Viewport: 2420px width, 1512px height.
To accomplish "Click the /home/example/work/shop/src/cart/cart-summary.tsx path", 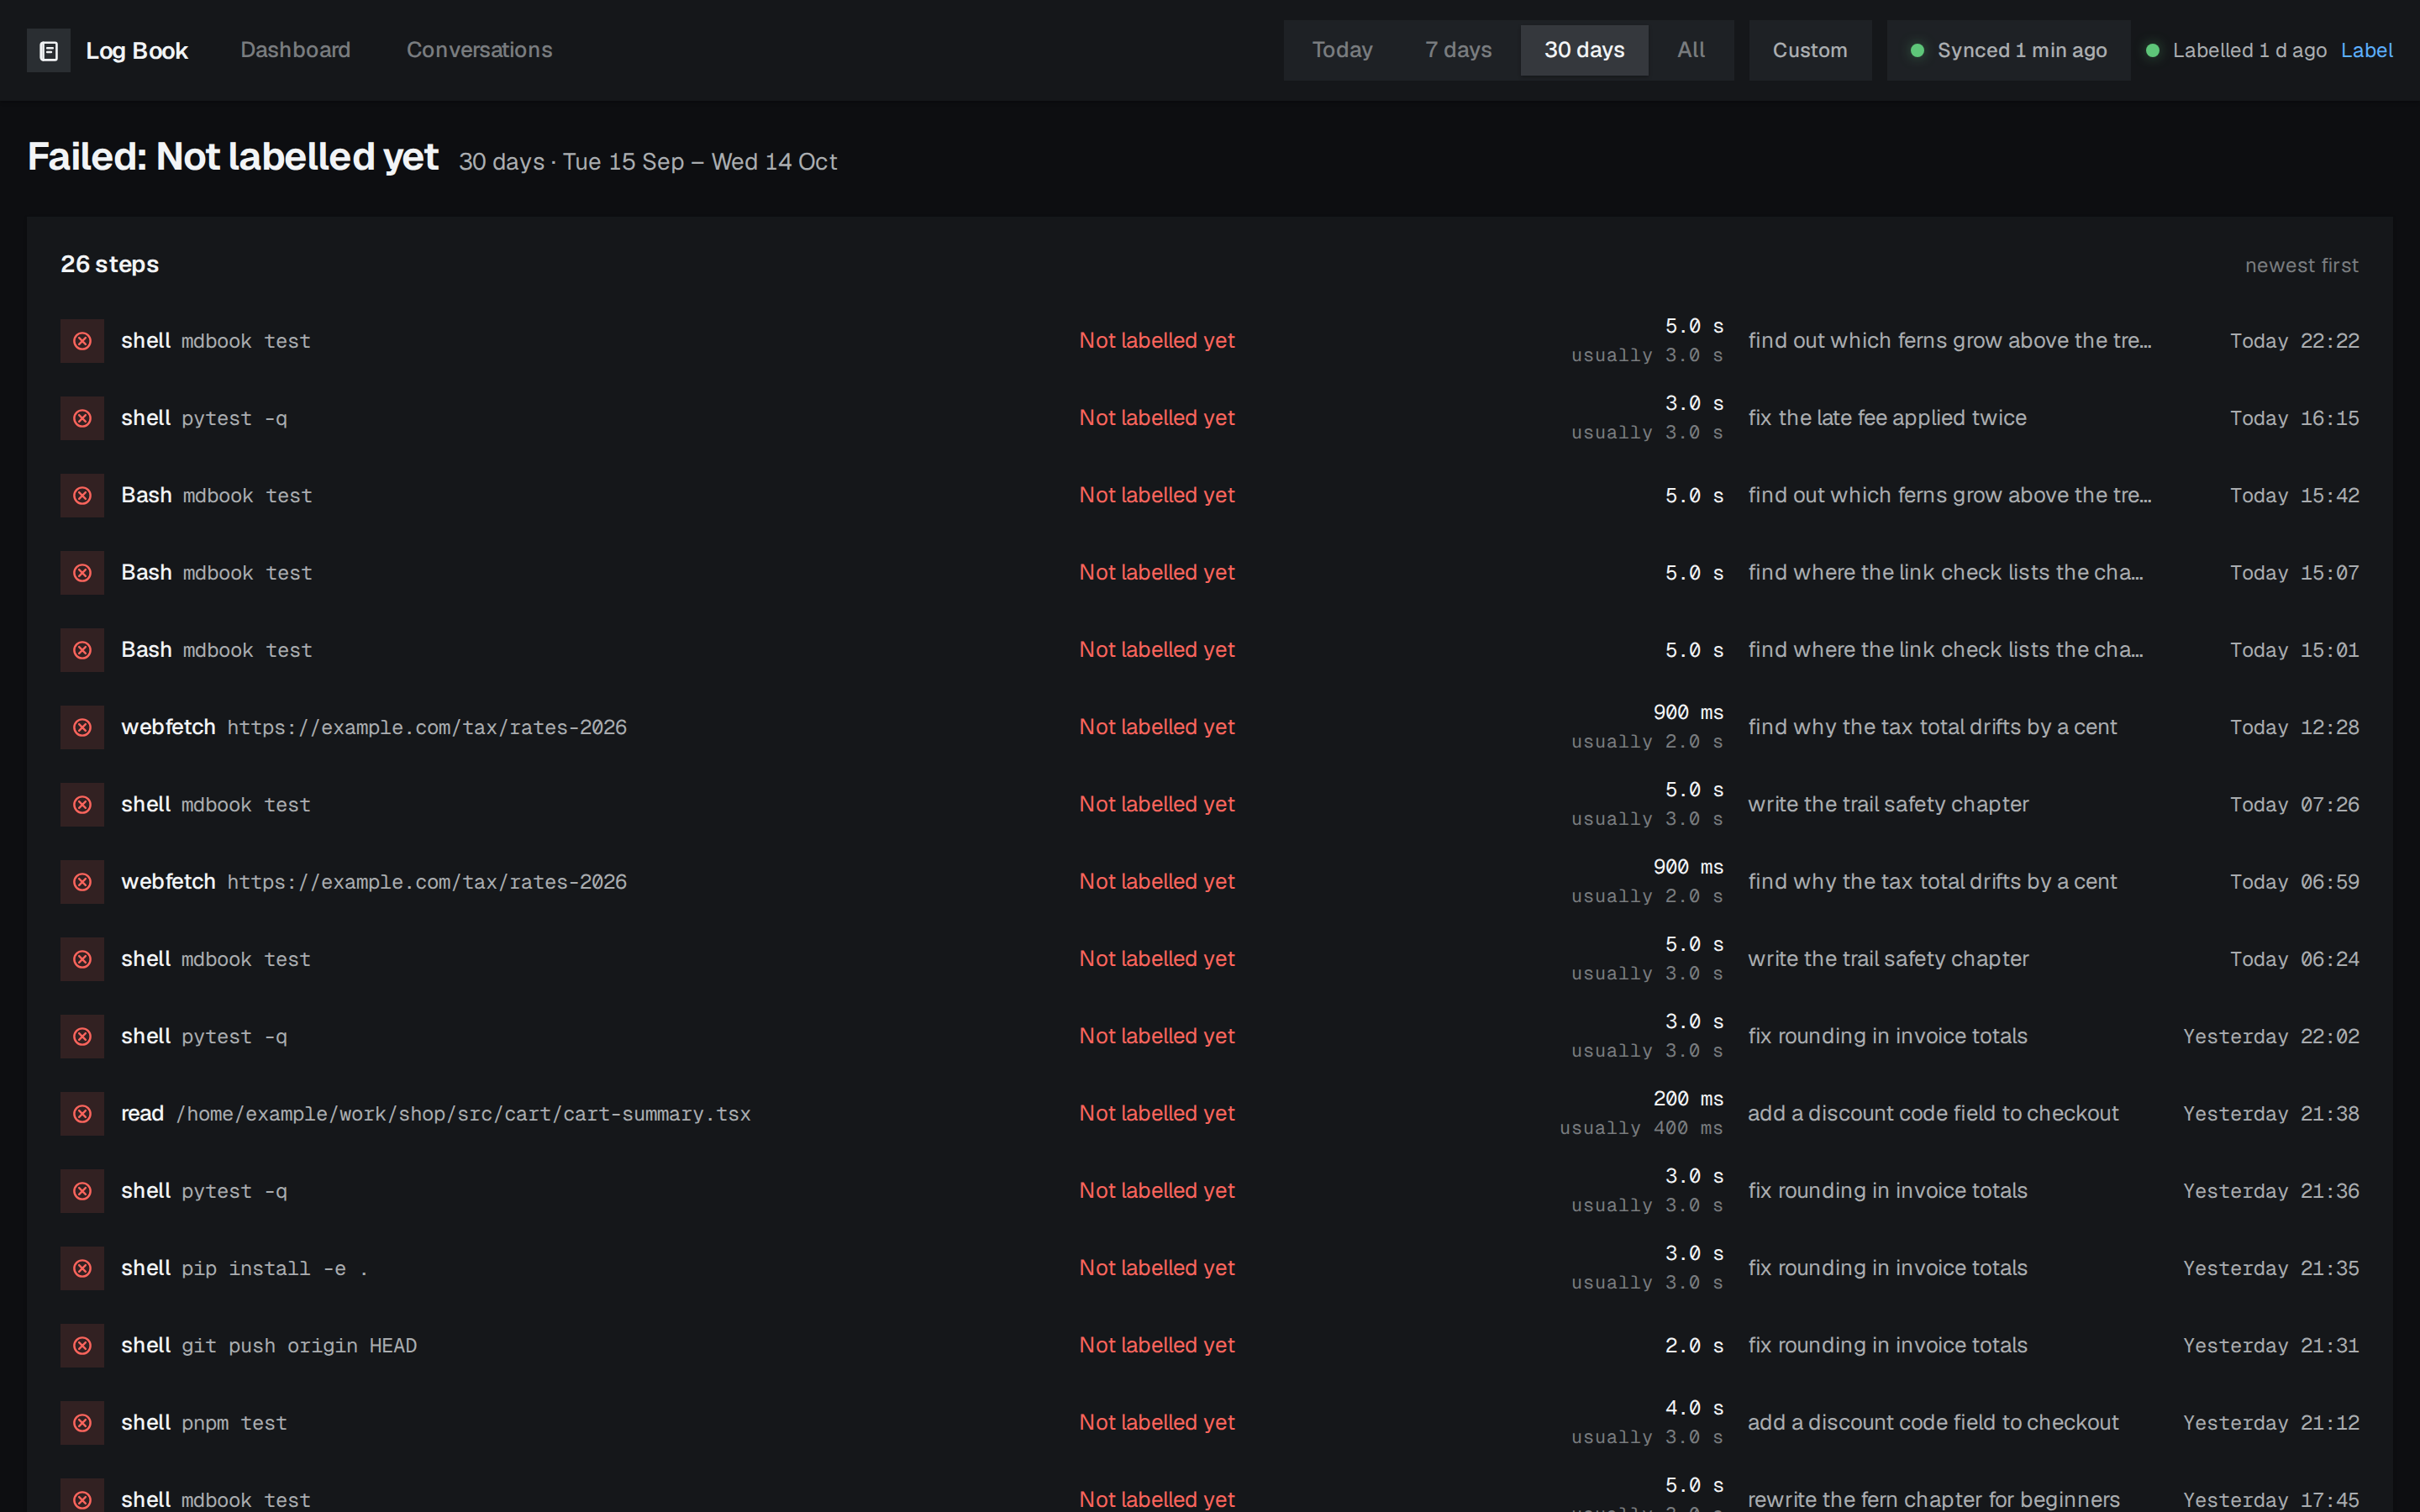I will click(x=463, y=1114).
